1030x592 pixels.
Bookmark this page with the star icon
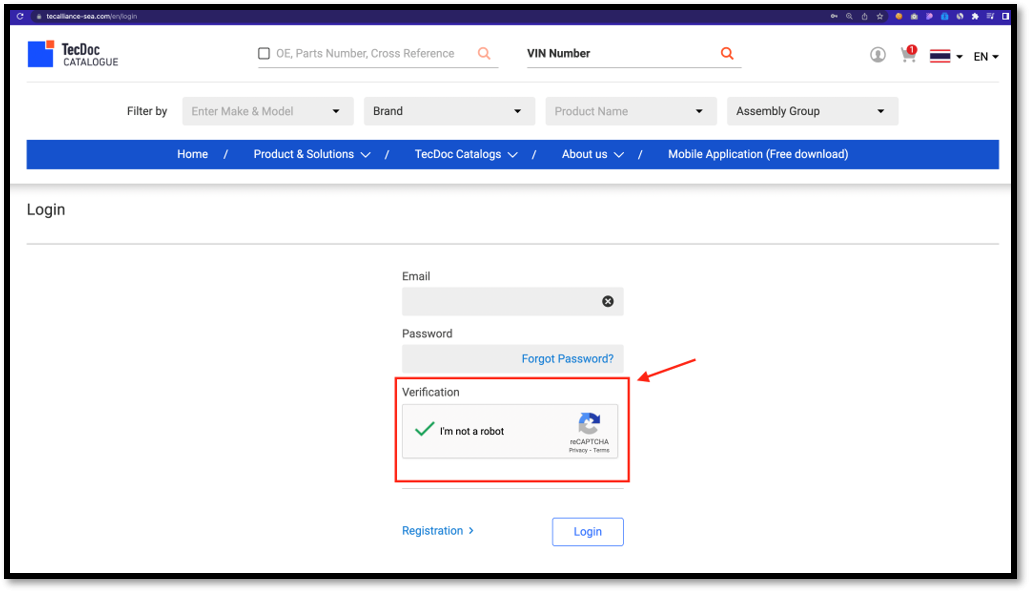point(880,16)
